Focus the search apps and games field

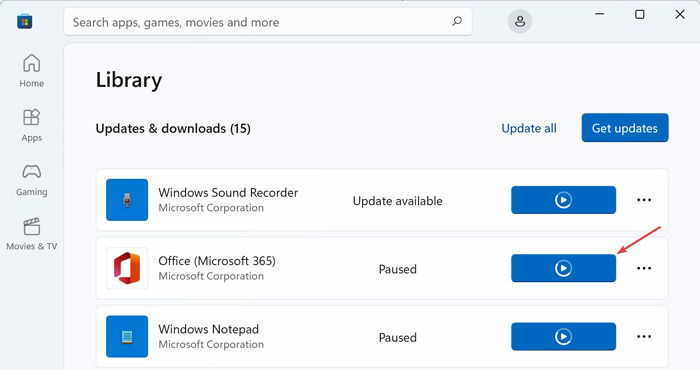268,21
